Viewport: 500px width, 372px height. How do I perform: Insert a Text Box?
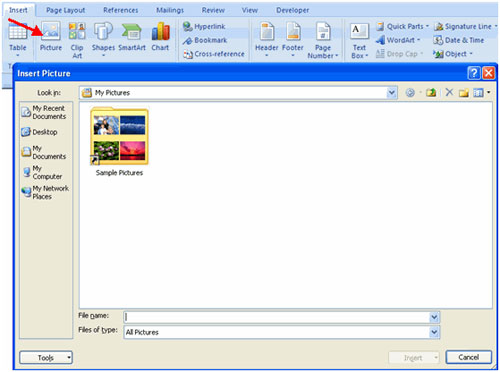tap(359, 41)
